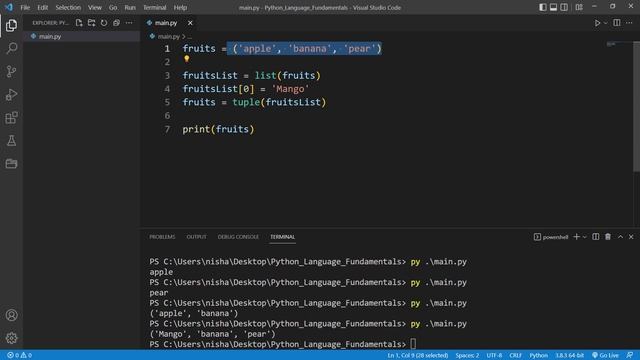640x360 pixels.
Task: Open the Run menu
Action: click(x=130, y=7)
